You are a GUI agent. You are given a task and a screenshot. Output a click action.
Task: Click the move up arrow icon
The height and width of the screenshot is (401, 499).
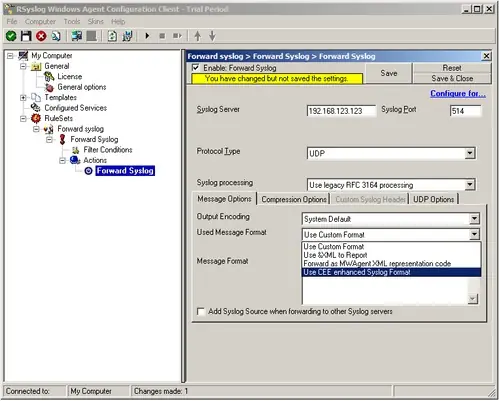coord(198,36)
